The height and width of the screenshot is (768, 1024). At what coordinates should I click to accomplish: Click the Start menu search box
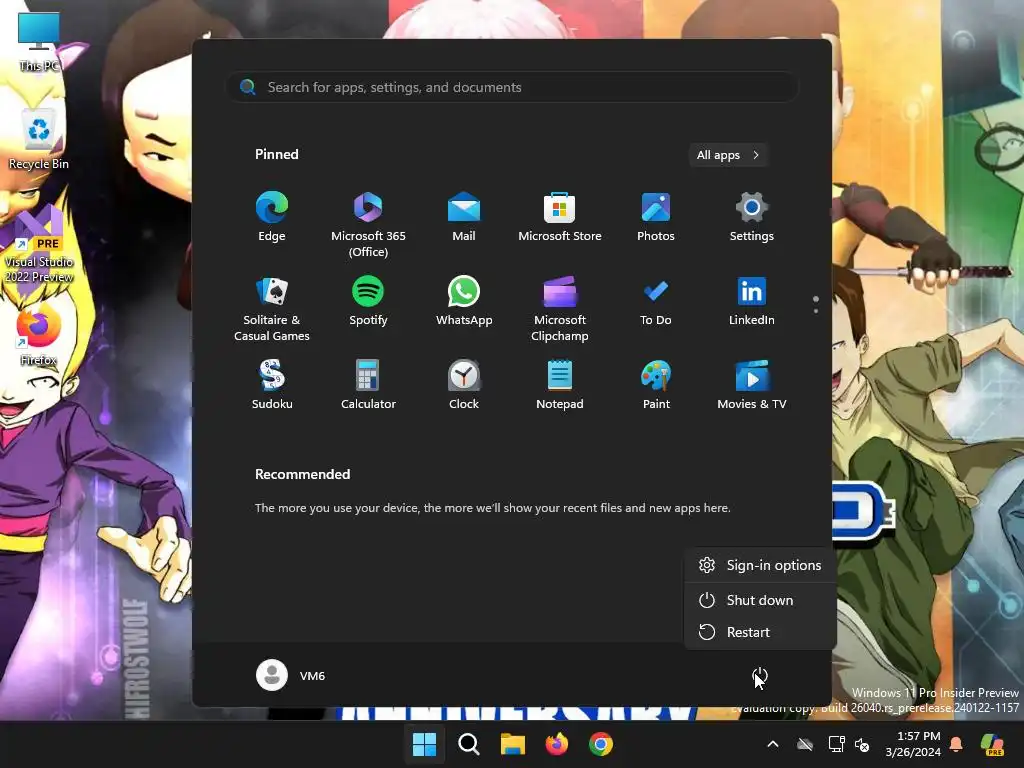[x=511, y=88]
